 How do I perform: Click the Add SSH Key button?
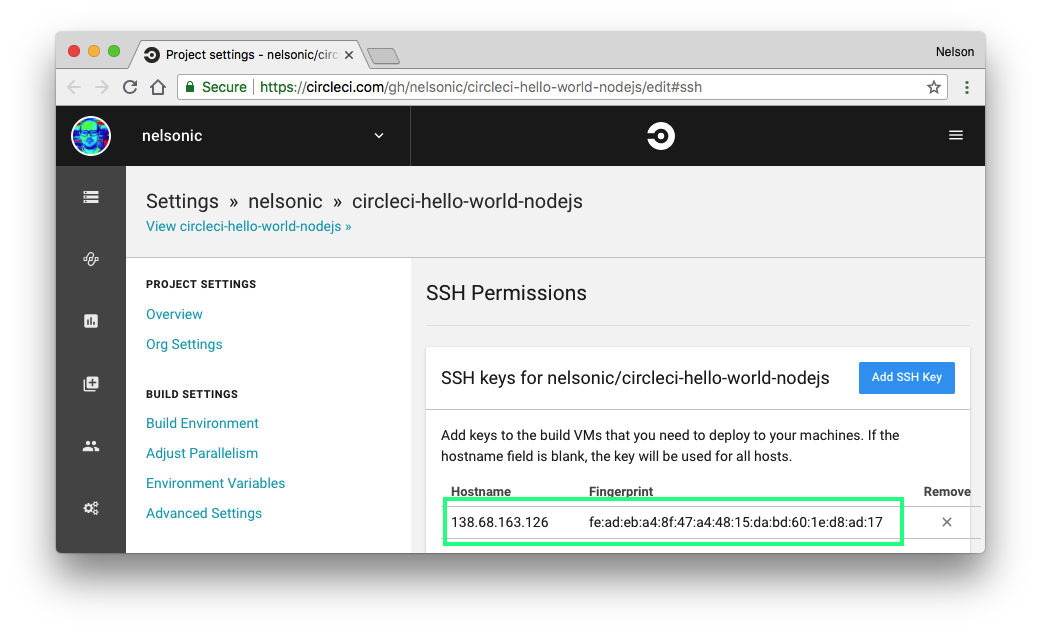click(x=906, y=378)
